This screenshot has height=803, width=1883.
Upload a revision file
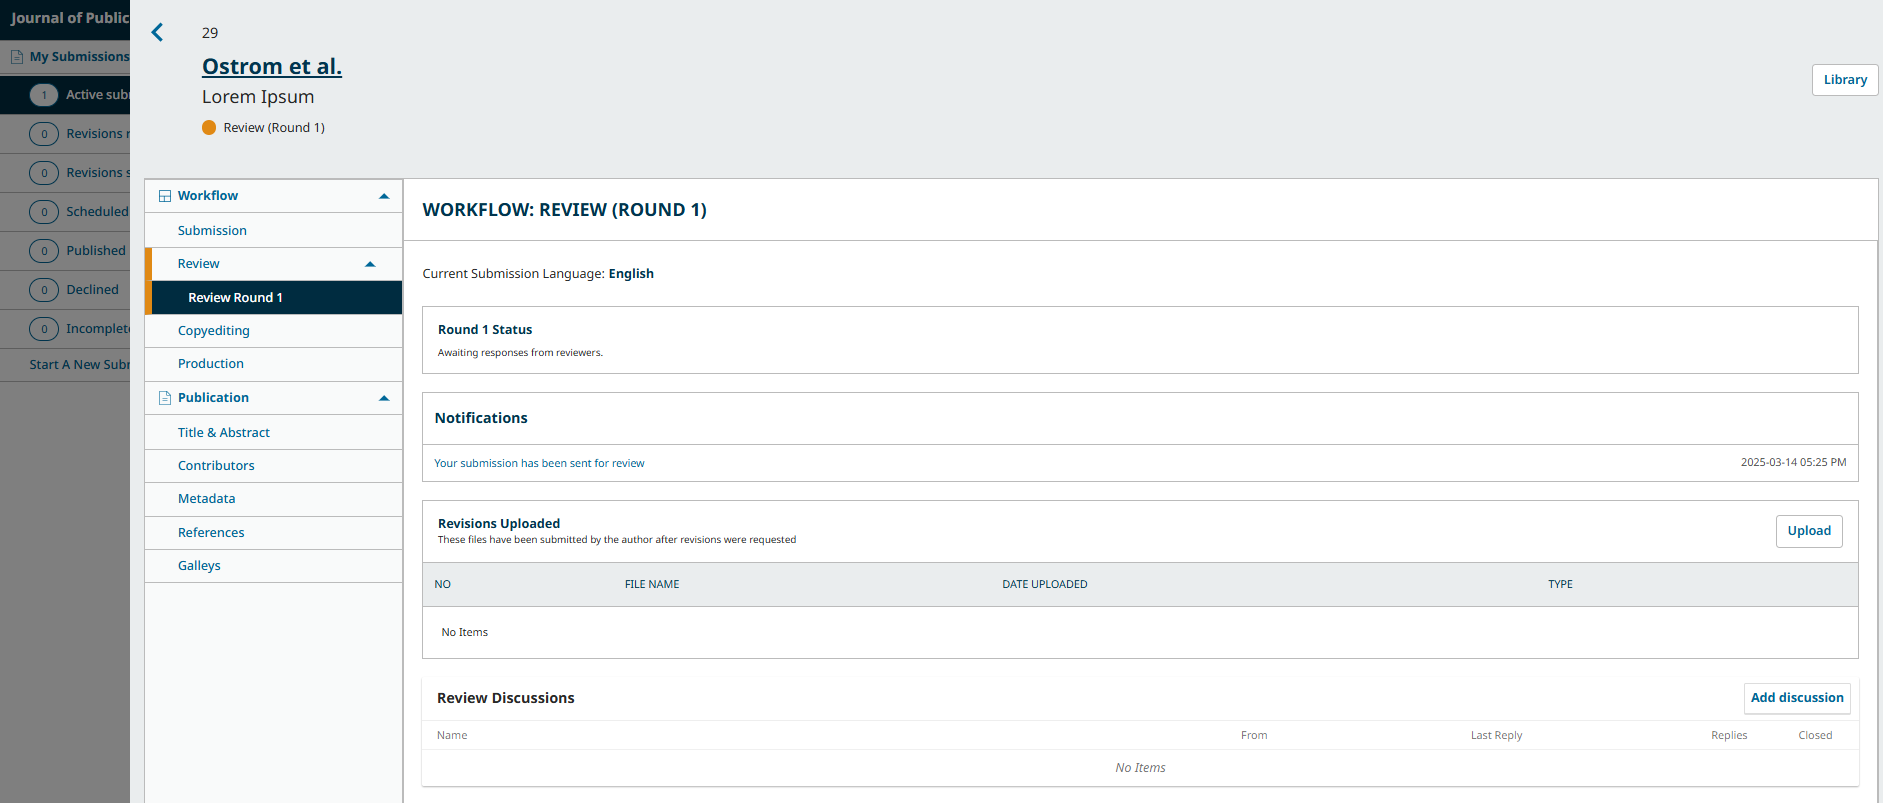(x=1809, y=531)
